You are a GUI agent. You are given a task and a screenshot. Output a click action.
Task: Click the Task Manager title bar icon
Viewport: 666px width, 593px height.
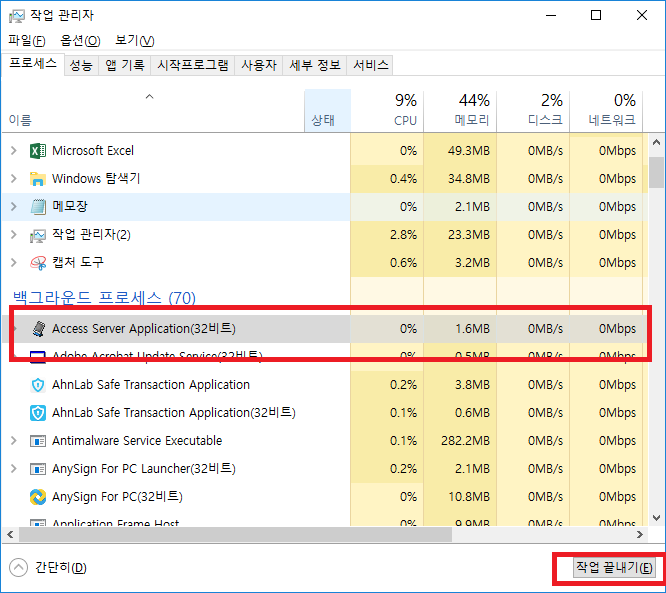(x=17, y=16)
